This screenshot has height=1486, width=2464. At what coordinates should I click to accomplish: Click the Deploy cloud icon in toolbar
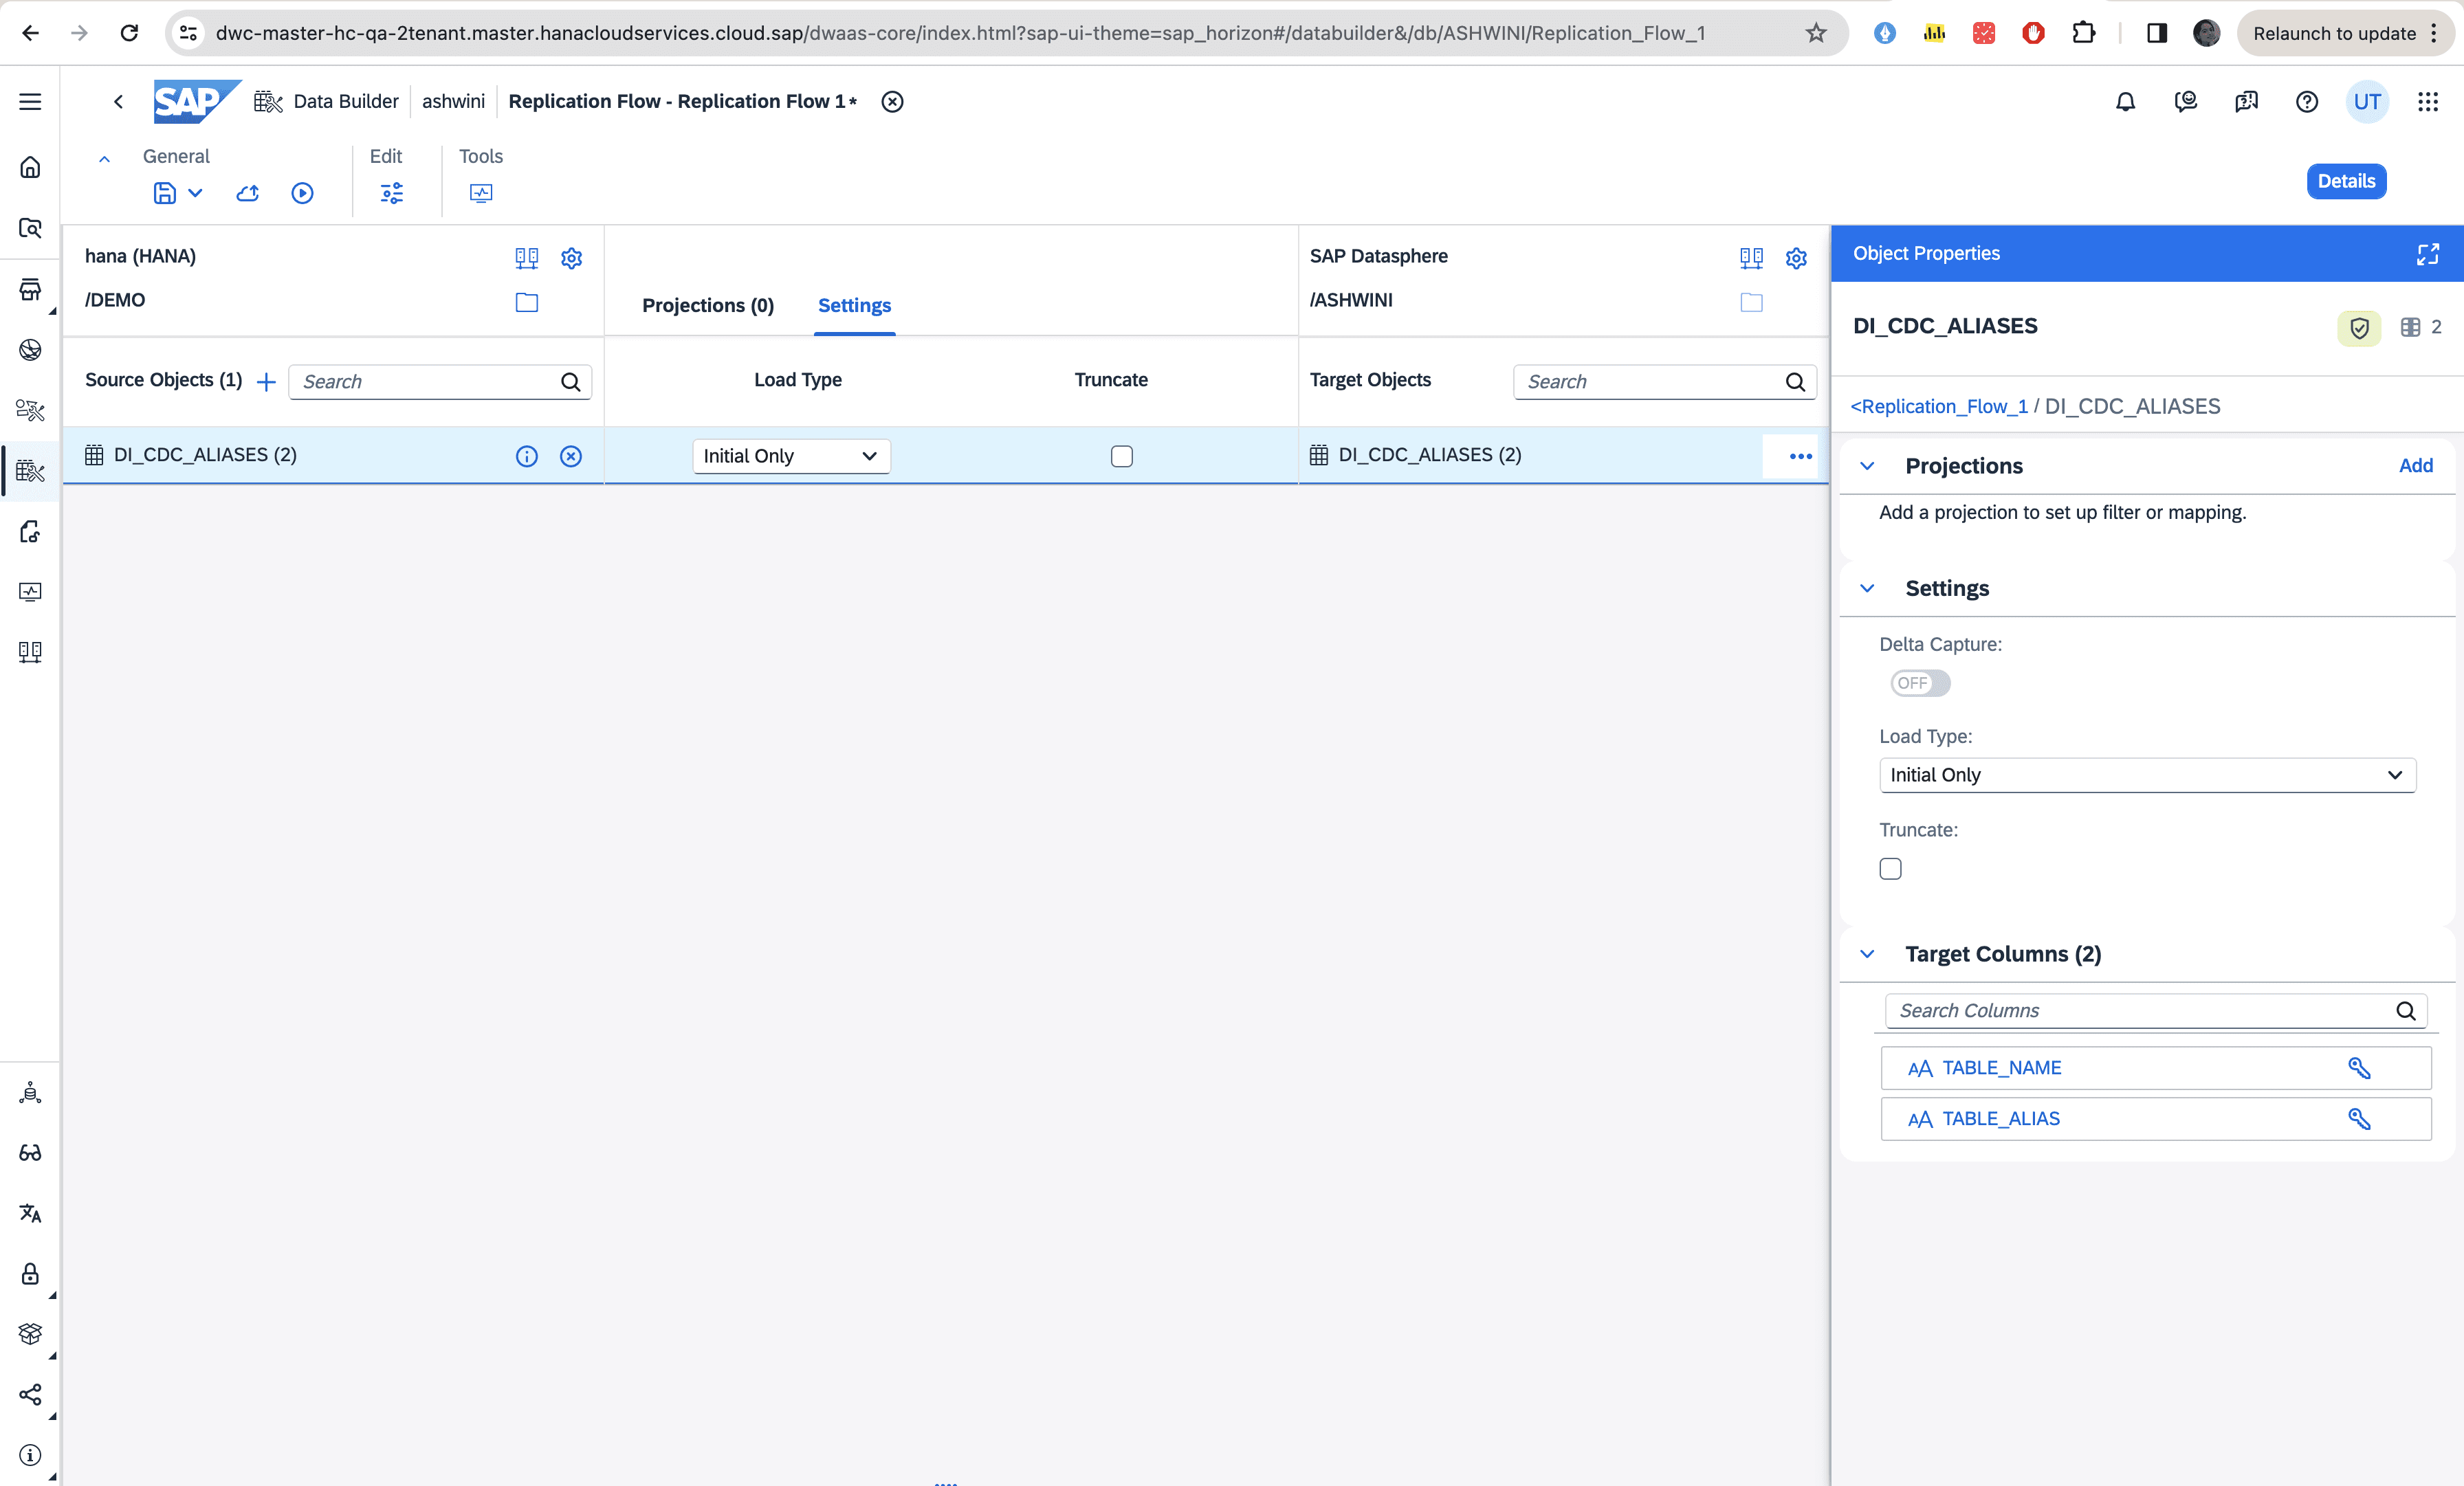[x=248, y=193]
